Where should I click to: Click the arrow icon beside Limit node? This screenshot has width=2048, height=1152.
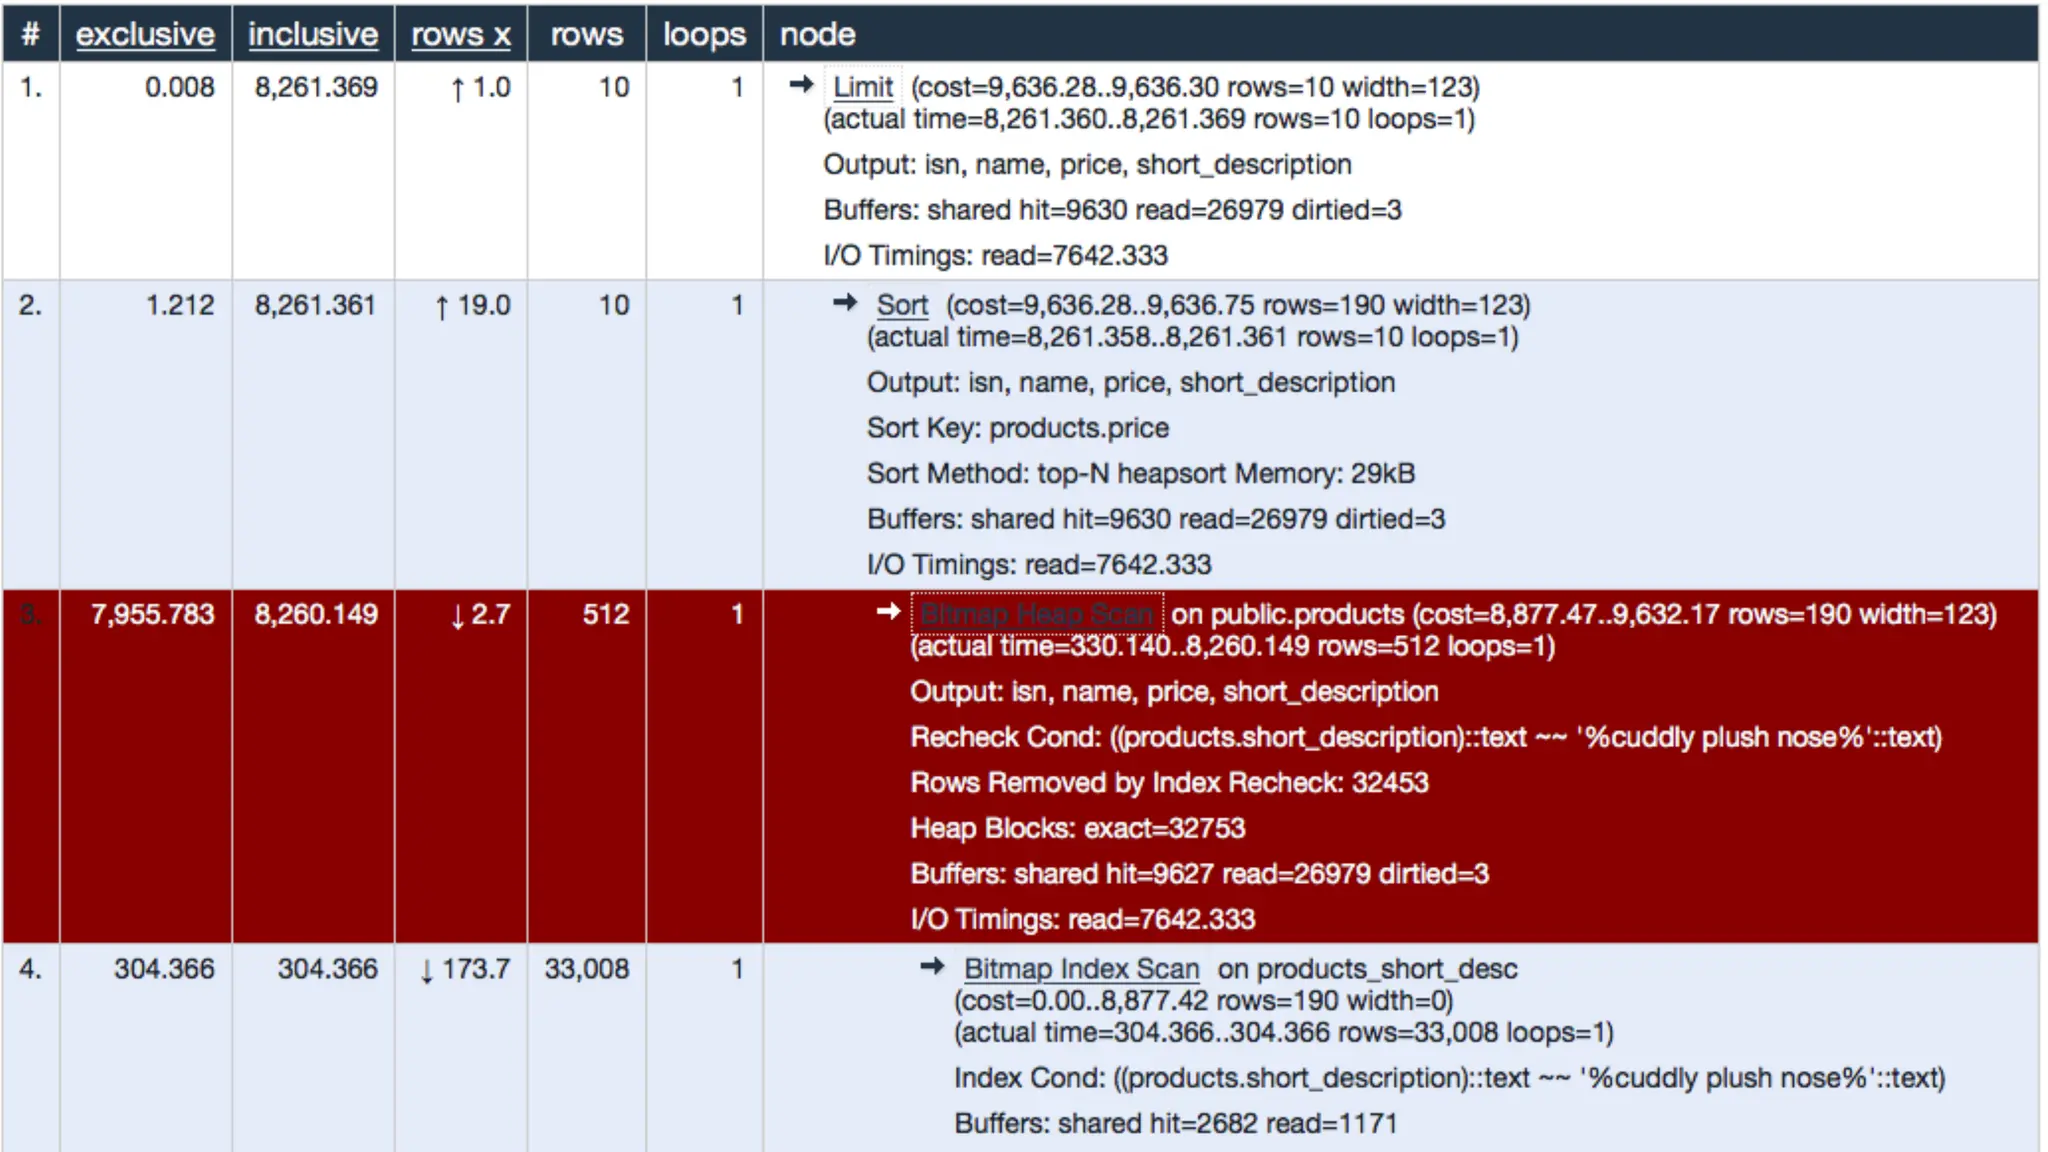(800, 85)
